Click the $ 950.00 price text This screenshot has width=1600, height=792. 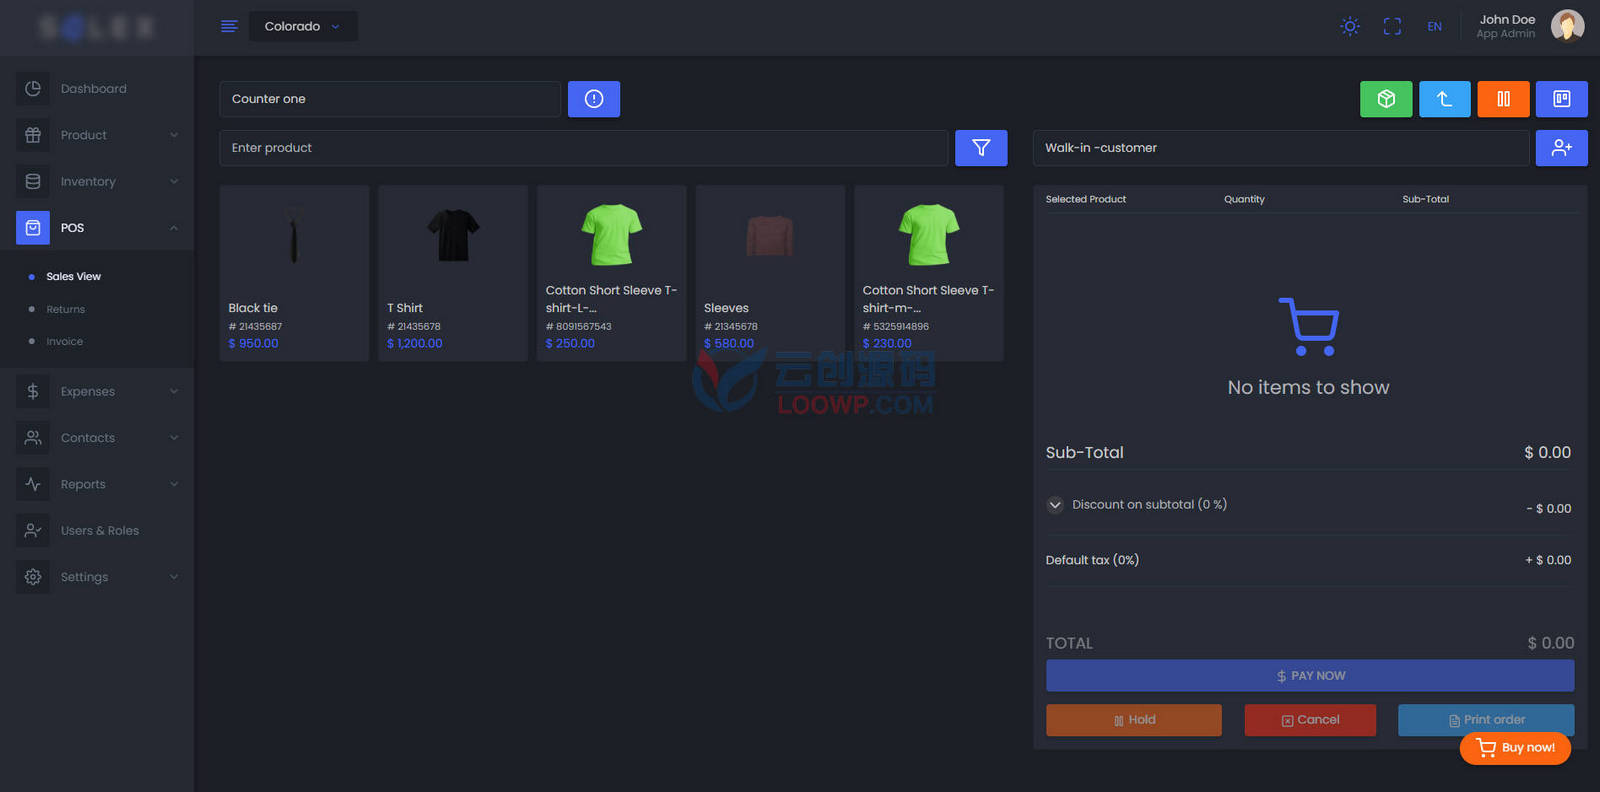254,344
